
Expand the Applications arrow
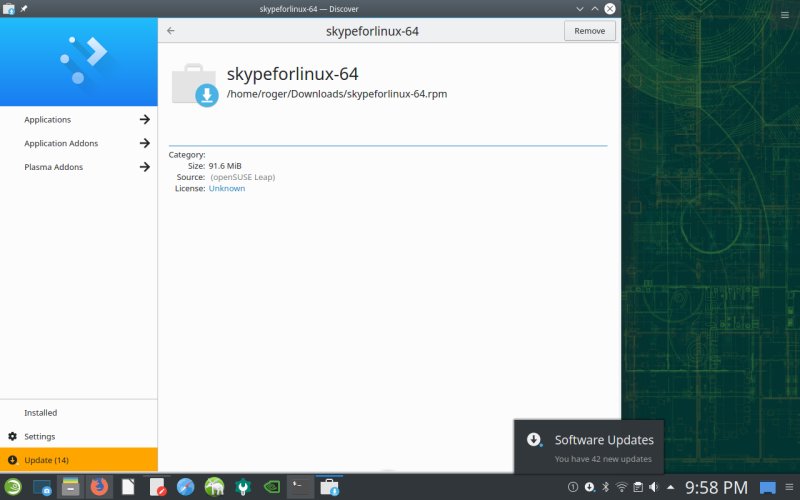click(145, 119)
